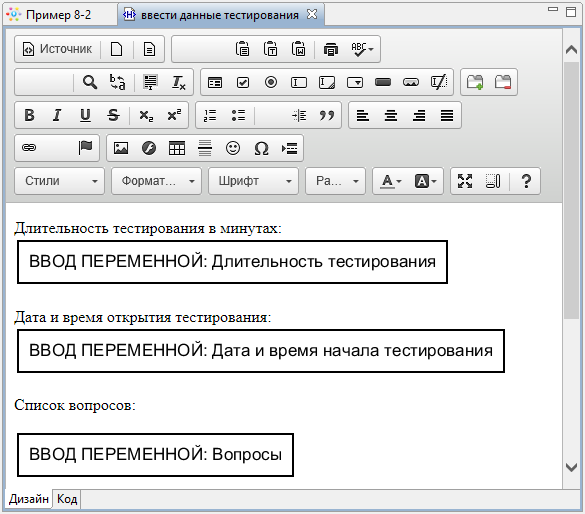Screen dimensions: 585x514
Task: Toggle underline formatting
Action: click(85, 115)
